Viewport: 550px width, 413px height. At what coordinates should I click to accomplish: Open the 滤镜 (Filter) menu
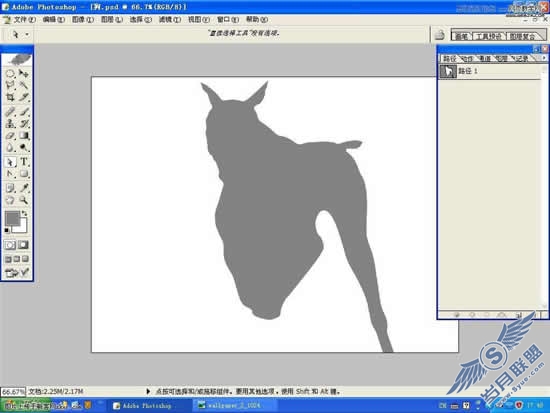pyautogui.click(x=170, y=20)
